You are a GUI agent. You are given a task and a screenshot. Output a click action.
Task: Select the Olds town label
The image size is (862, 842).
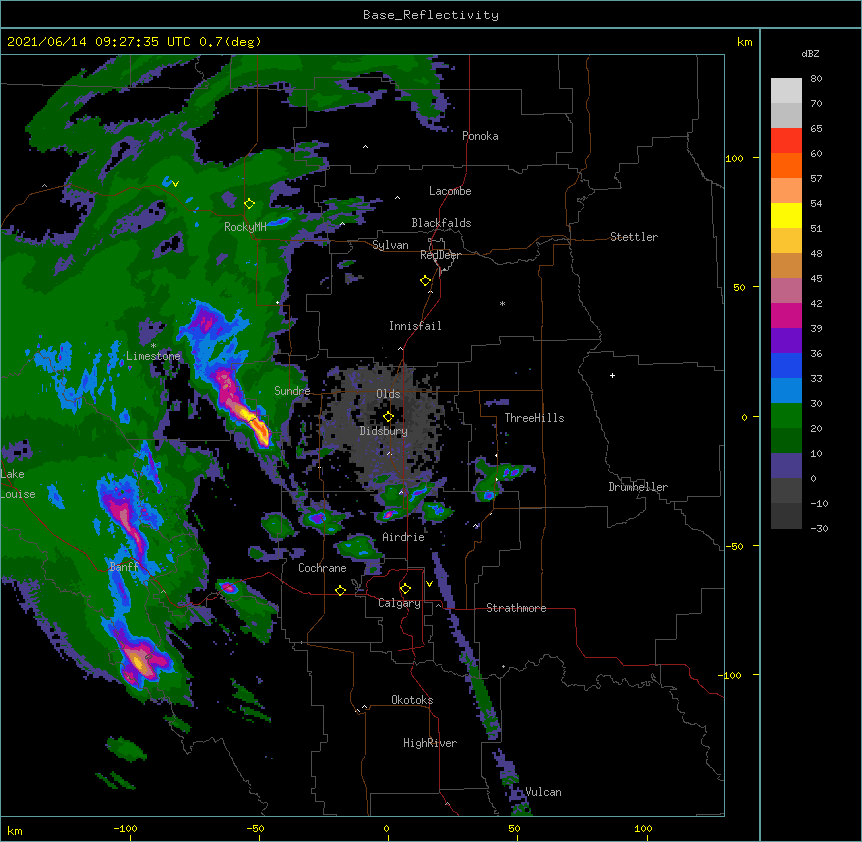pyautogui.click(x=388, y=394)
